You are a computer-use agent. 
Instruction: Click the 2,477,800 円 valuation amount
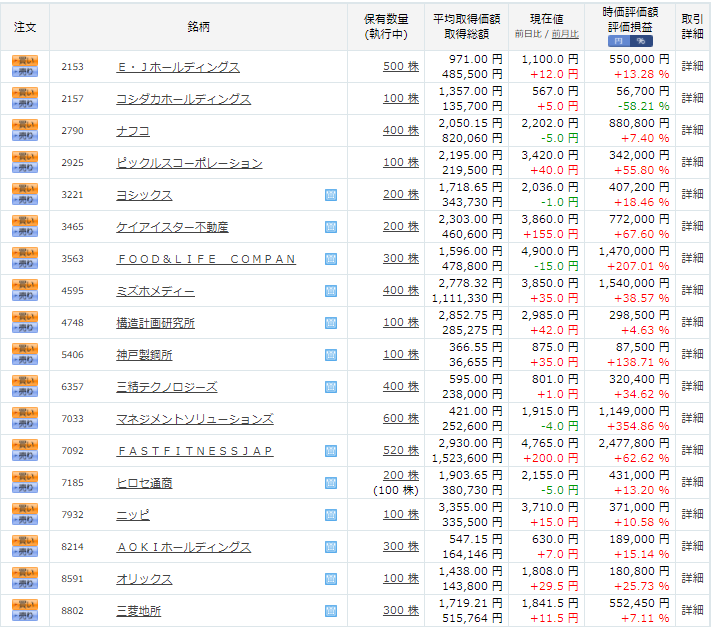[634, 443]
